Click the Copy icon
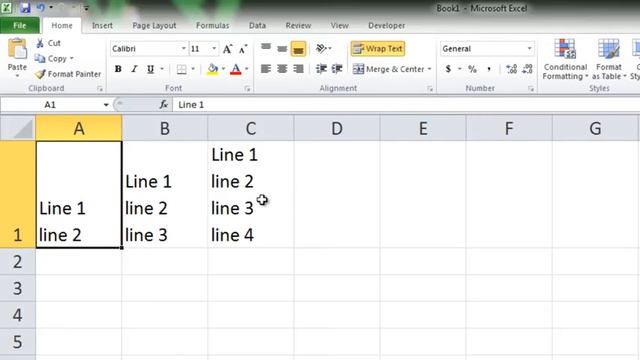This screenshot has width=640, height=360. click(x=40, y=58)
